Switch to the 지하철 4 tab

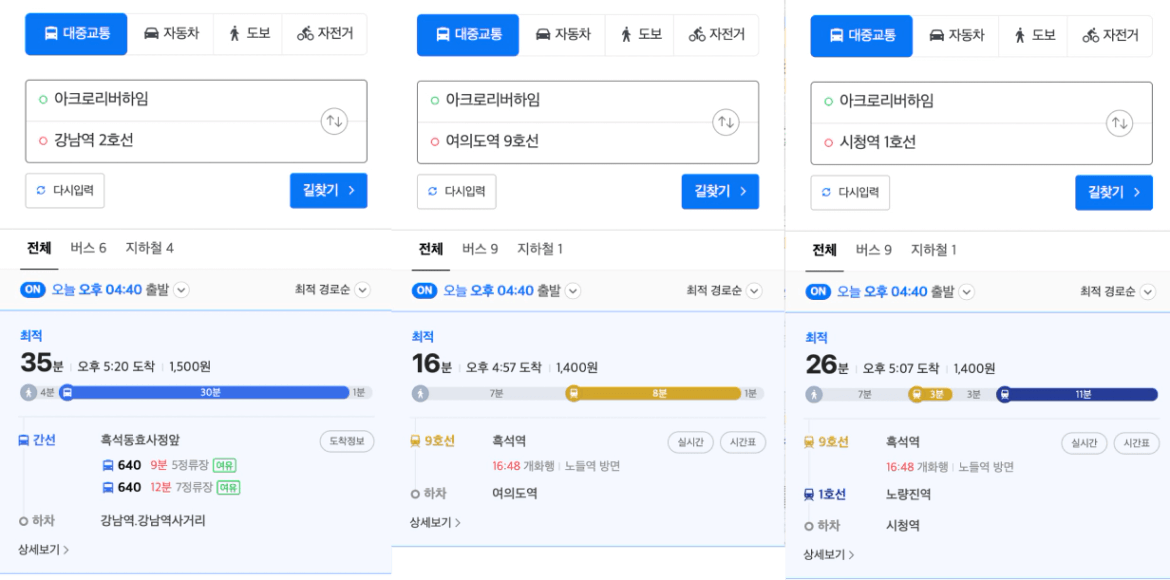[x=149, y=248]
